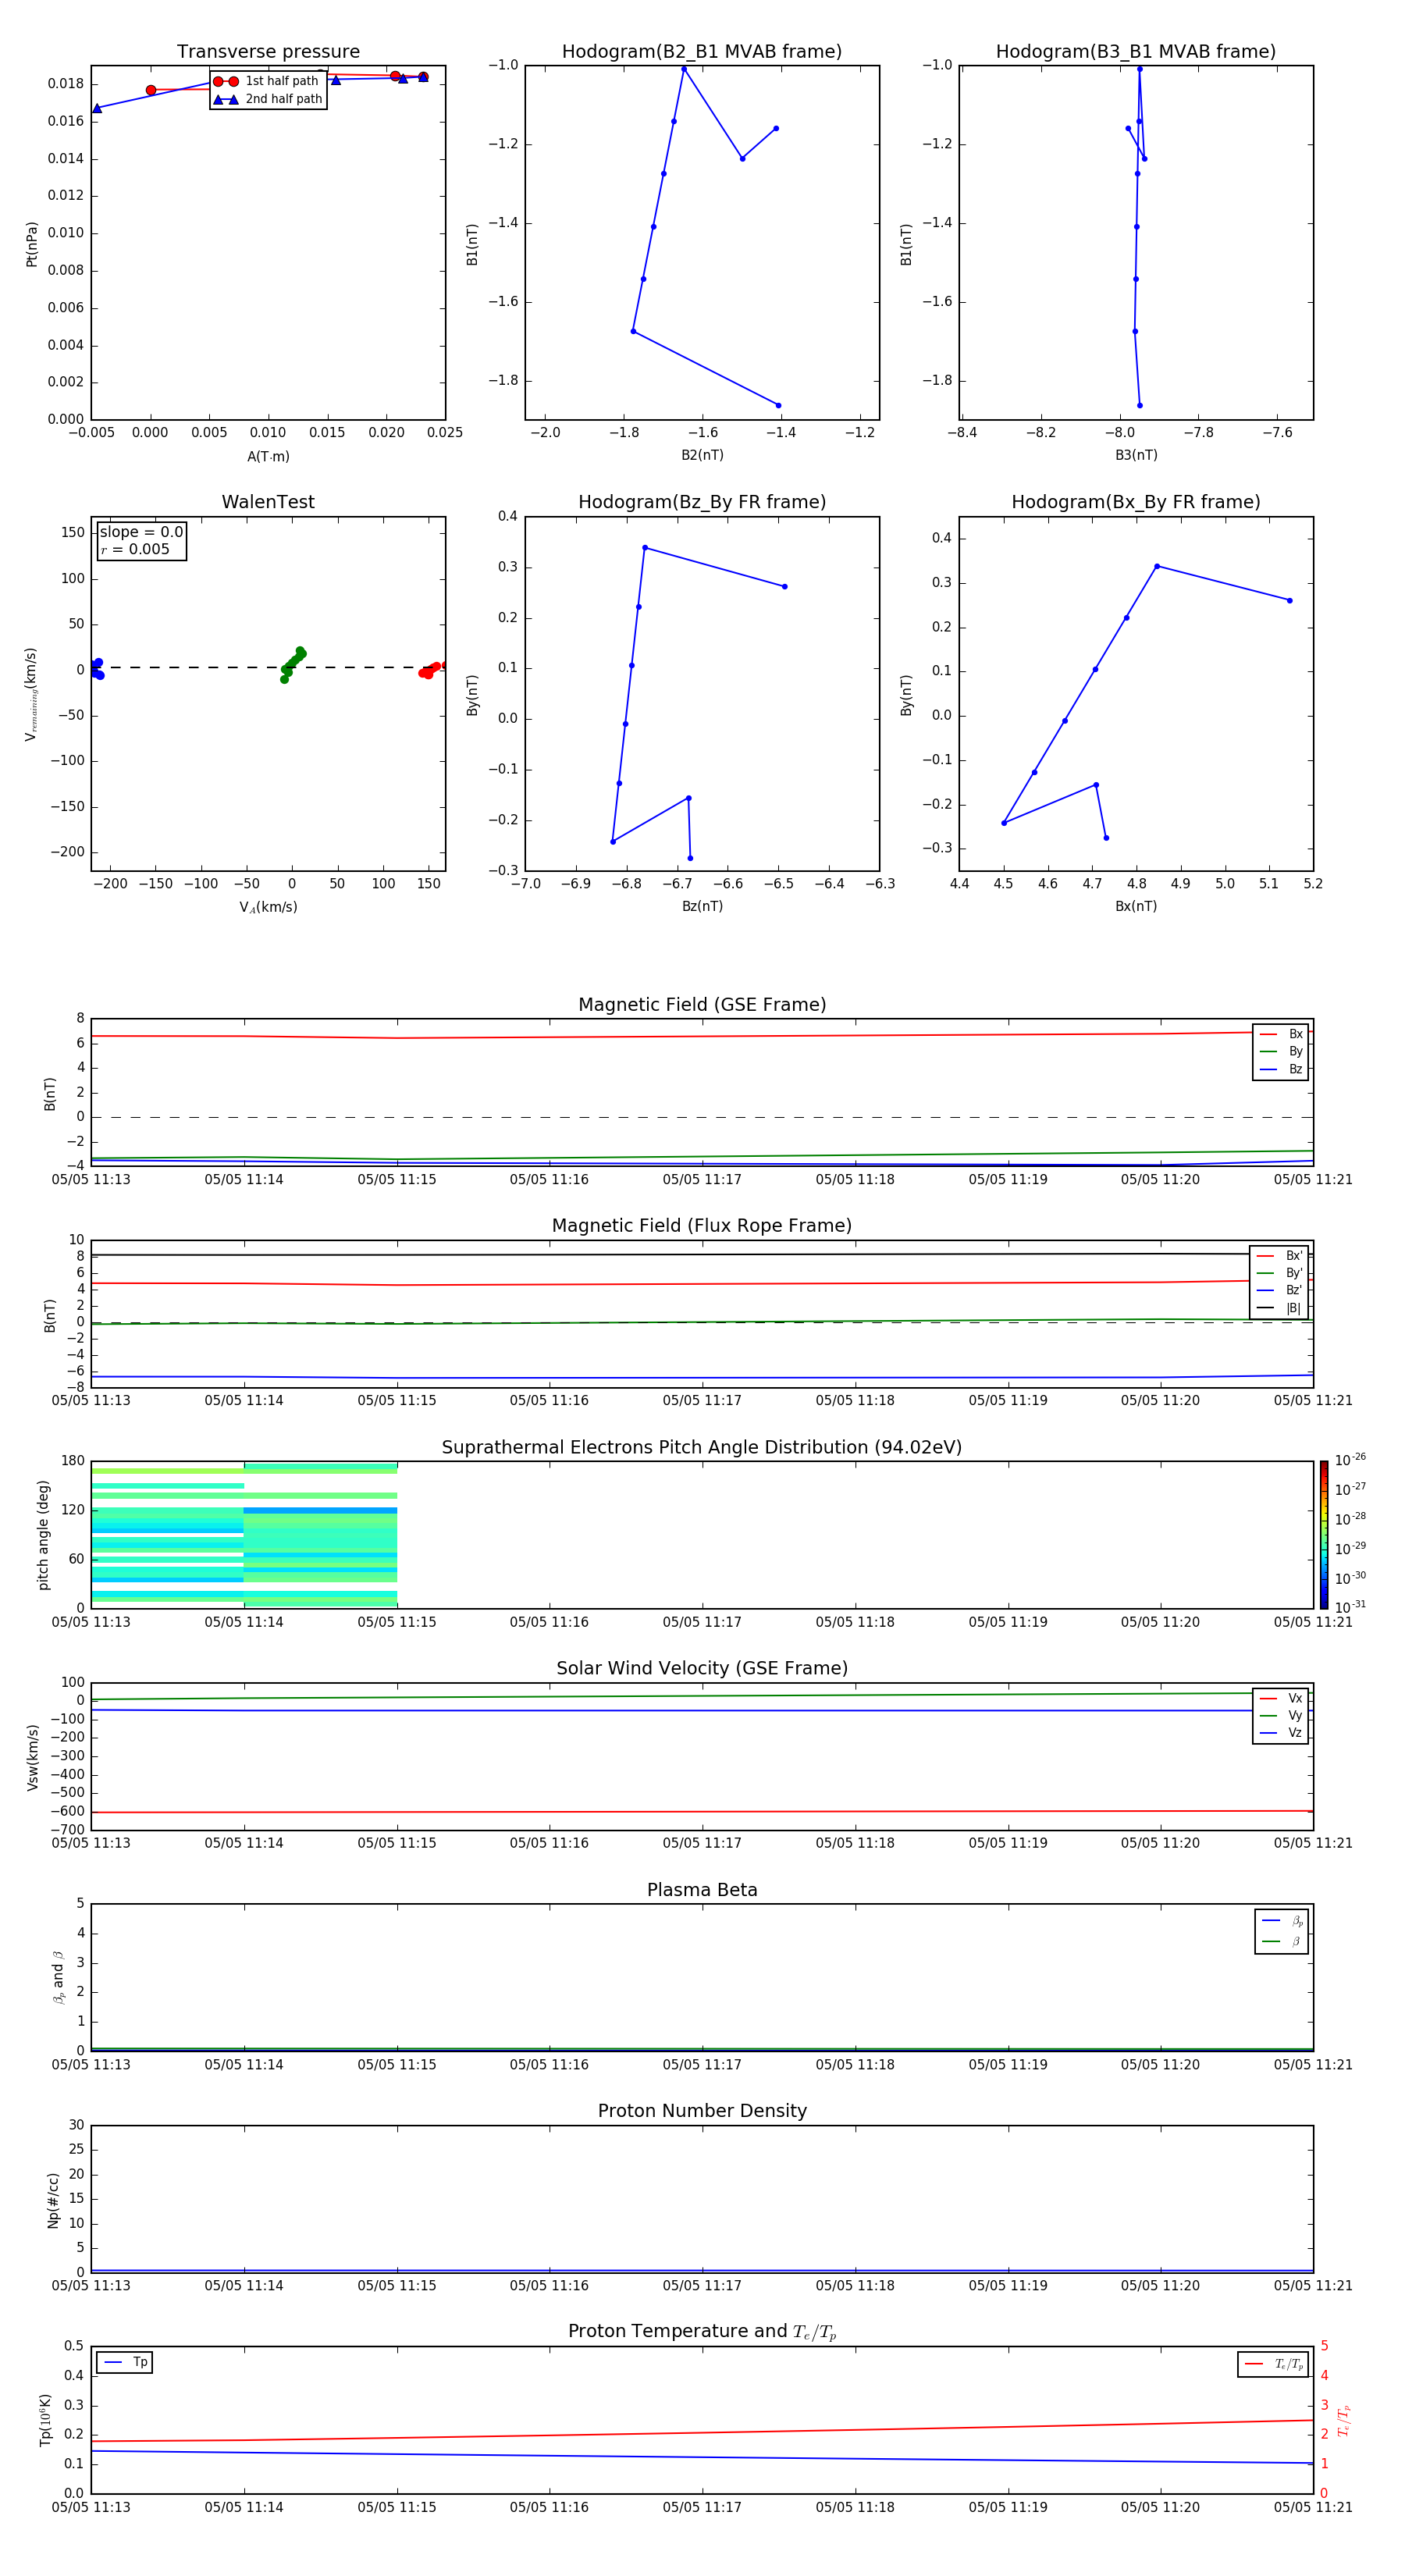
Task: Click the 'Bx(nT)' x-axis label
Action: [1136, 906]
